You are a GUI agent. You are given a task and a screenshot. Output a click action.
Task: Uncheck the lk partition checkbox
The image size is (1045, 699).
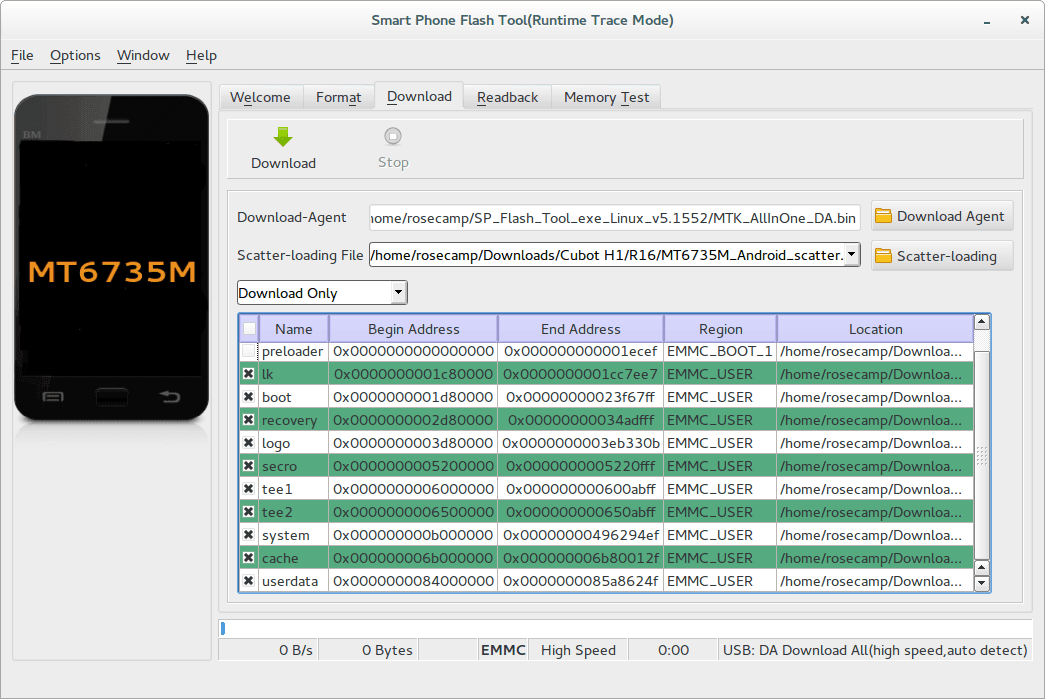[249, 374]
